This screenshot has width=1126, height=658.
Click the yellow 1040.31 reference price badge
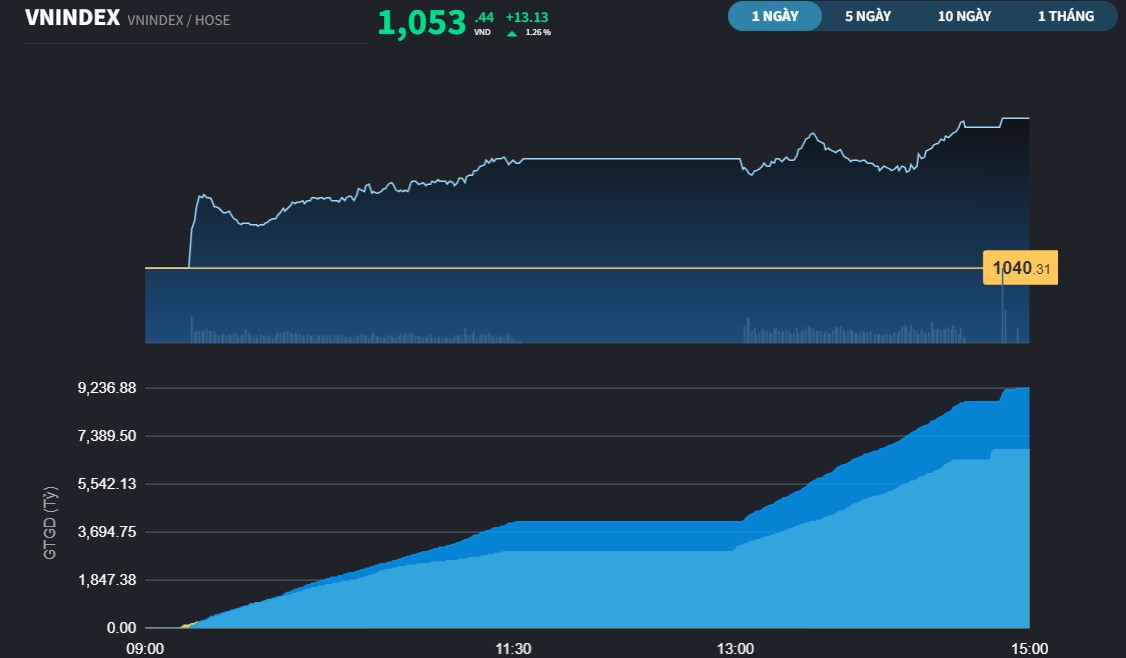pos(1019,267)
